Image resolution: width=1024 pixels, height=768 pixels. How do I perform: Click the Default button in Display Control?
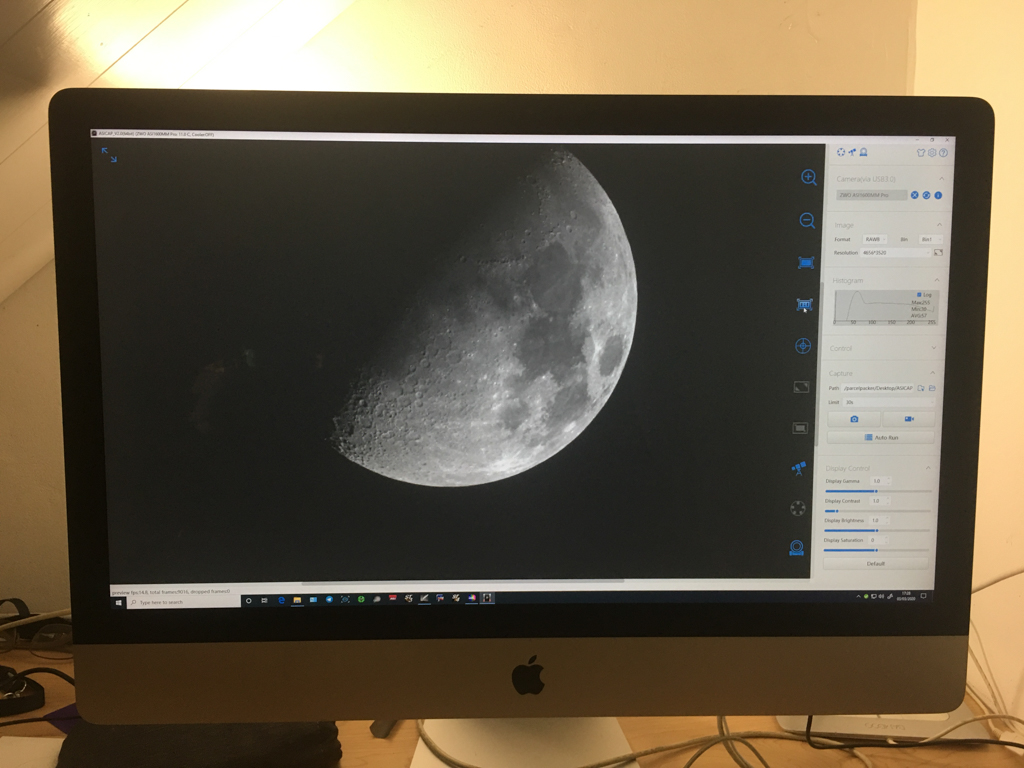876,563
